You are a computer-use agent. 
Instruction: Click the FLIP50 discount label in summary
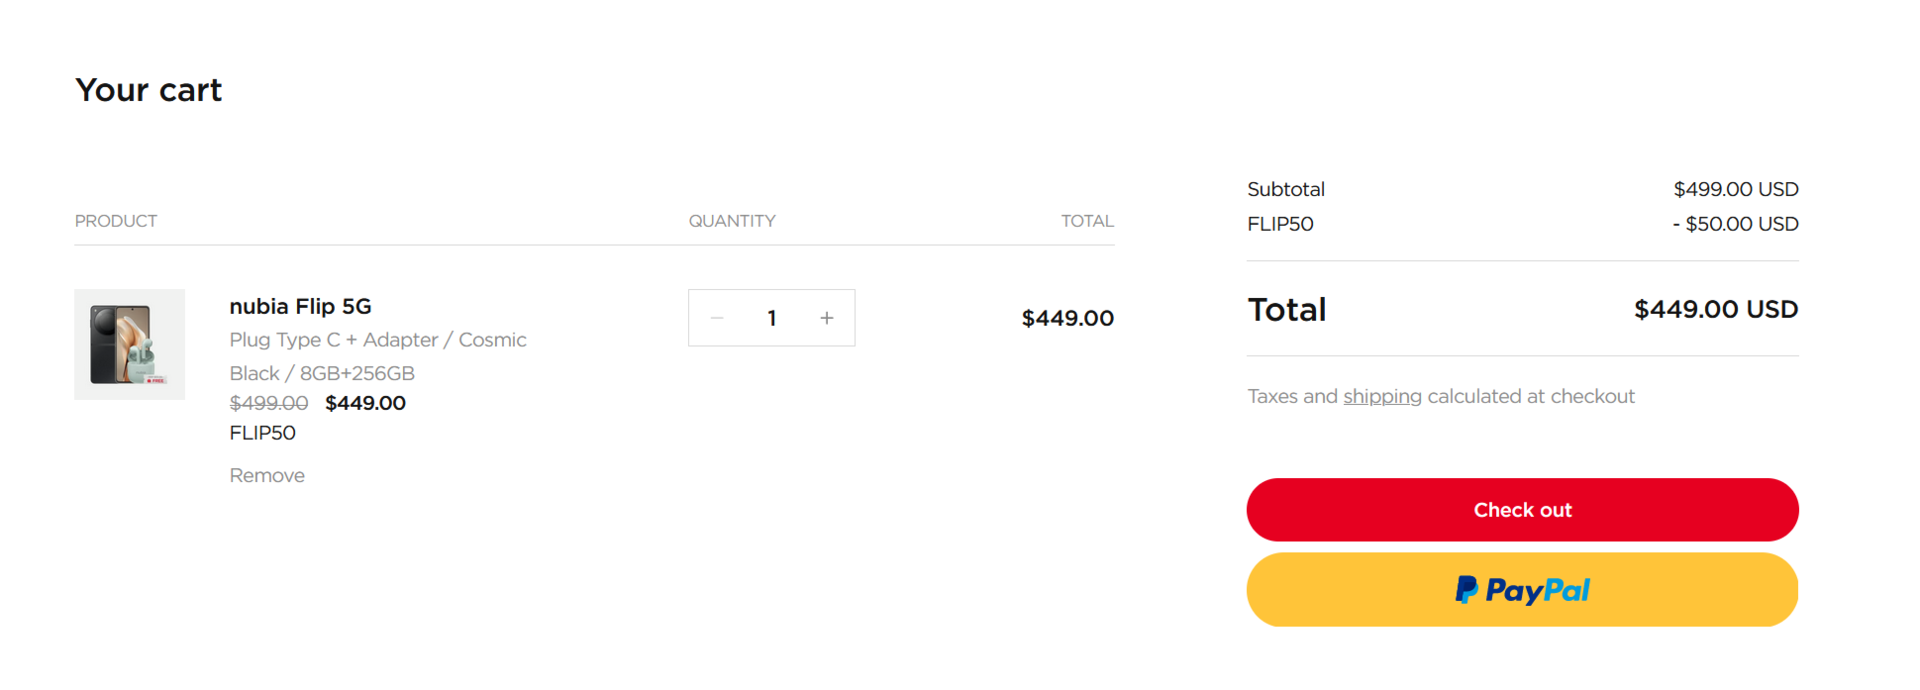(1280, 224)
